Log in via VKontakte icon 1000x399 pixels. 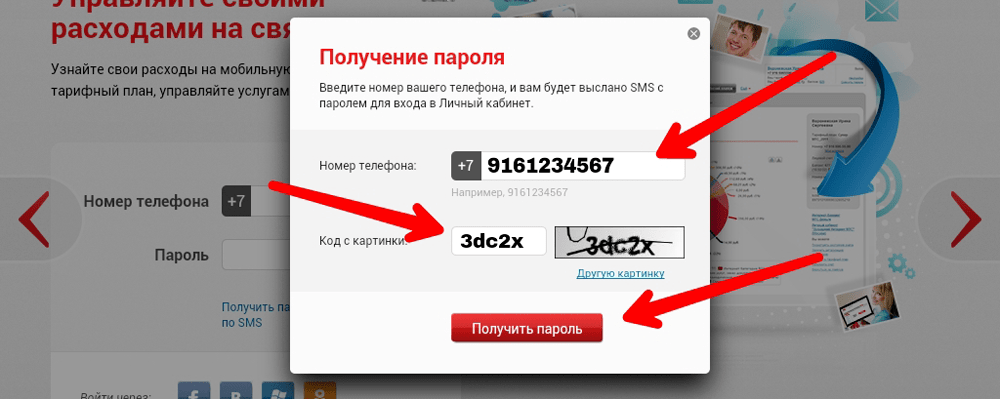[236, 390]
